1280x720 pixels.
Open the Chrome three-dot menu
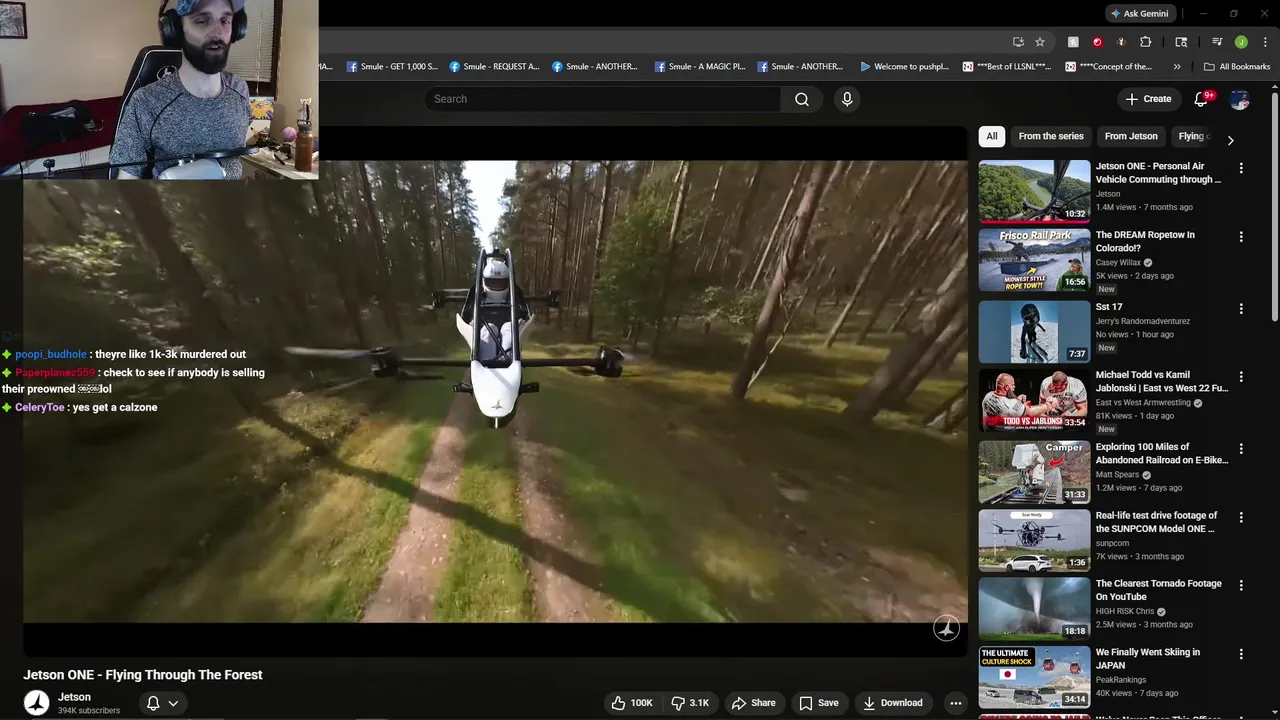click(1265, 42)
